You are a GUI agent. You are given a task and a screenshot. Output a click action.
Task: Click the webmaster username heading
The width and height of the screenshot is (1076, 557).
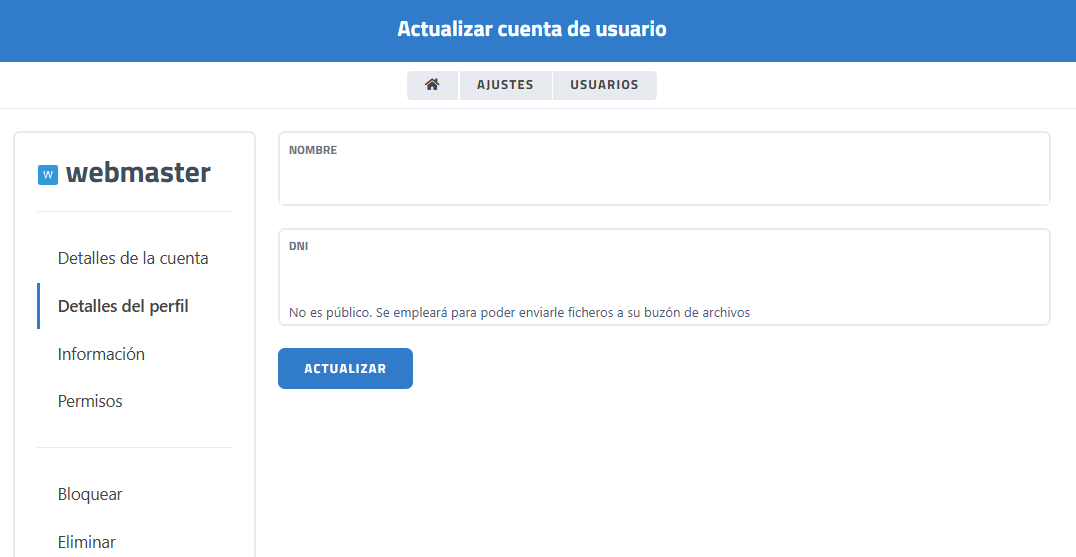point(138,173)
